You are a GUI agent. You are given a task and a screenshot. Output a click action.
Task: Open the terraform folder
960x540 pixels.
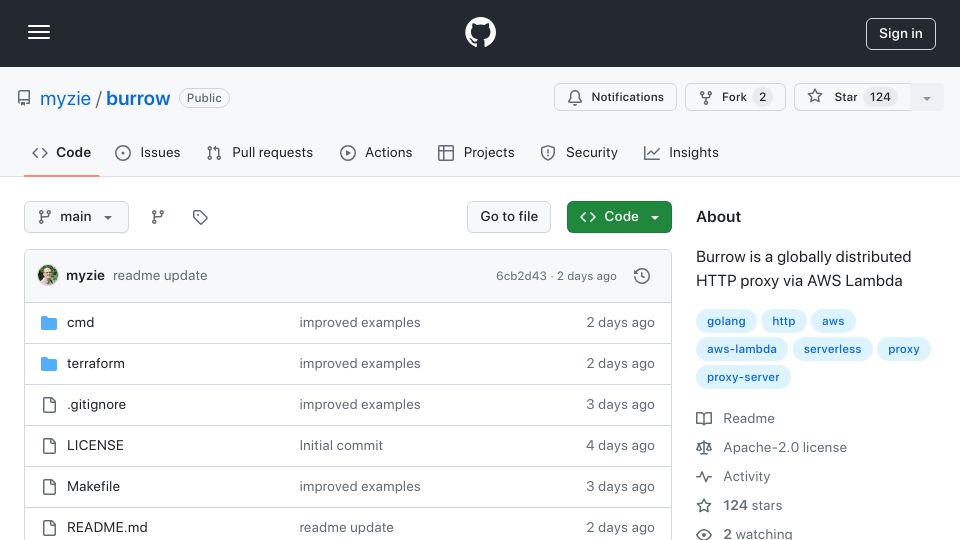click(96, 364)
